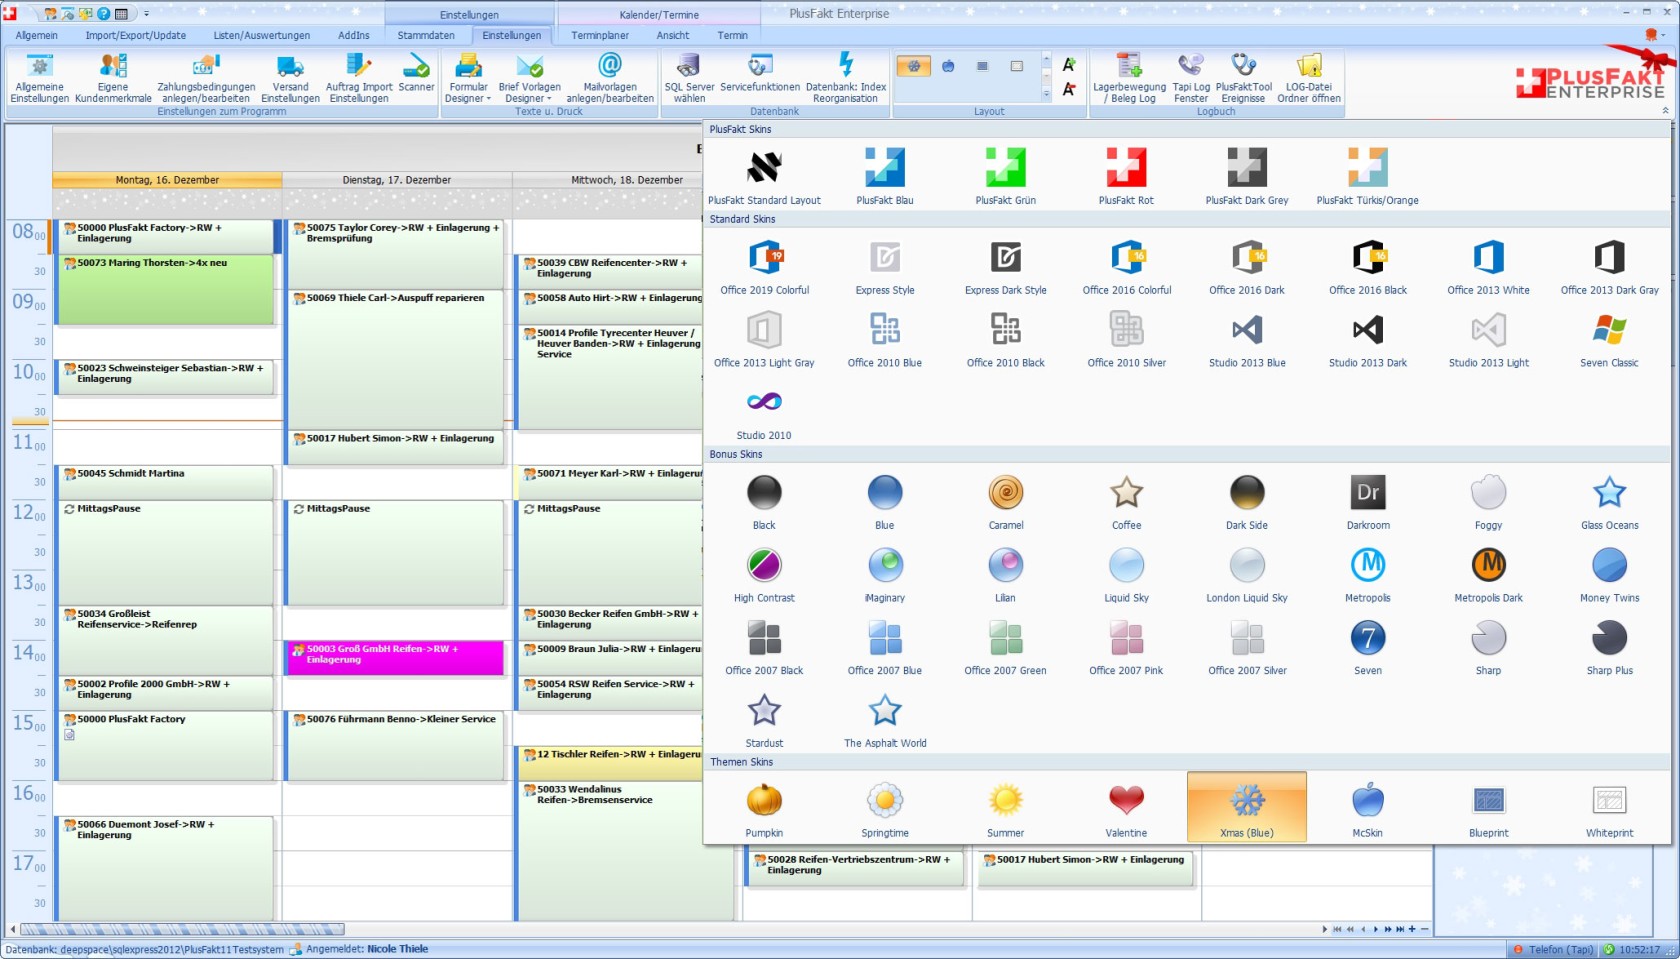Viewport: 1680px width, 959px height.
Task: Select Montag, 16. Dezember day header
Action: click(167, 180)
